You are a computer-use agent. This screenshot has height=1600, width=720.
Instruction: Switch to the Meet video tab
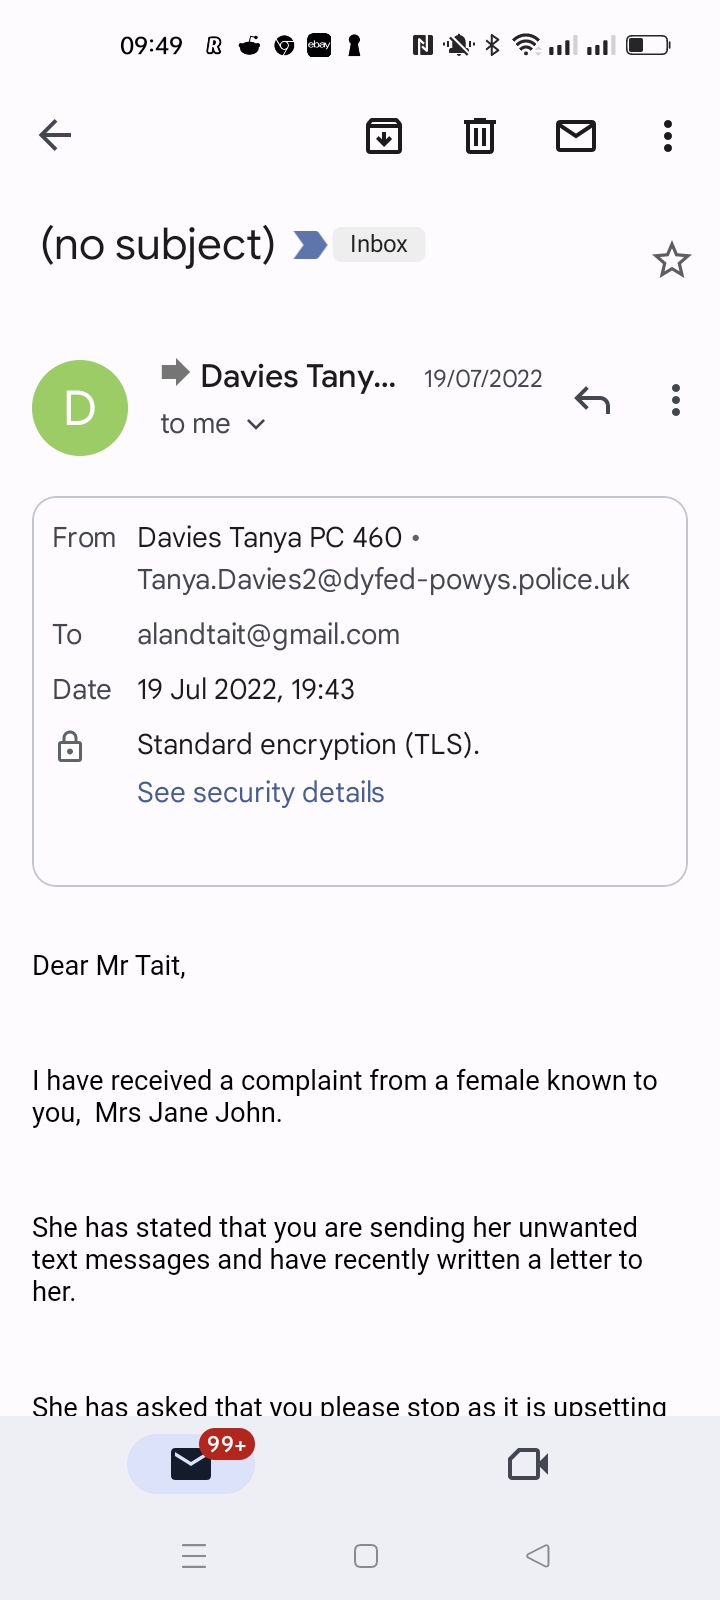(x=528, y=1464)
